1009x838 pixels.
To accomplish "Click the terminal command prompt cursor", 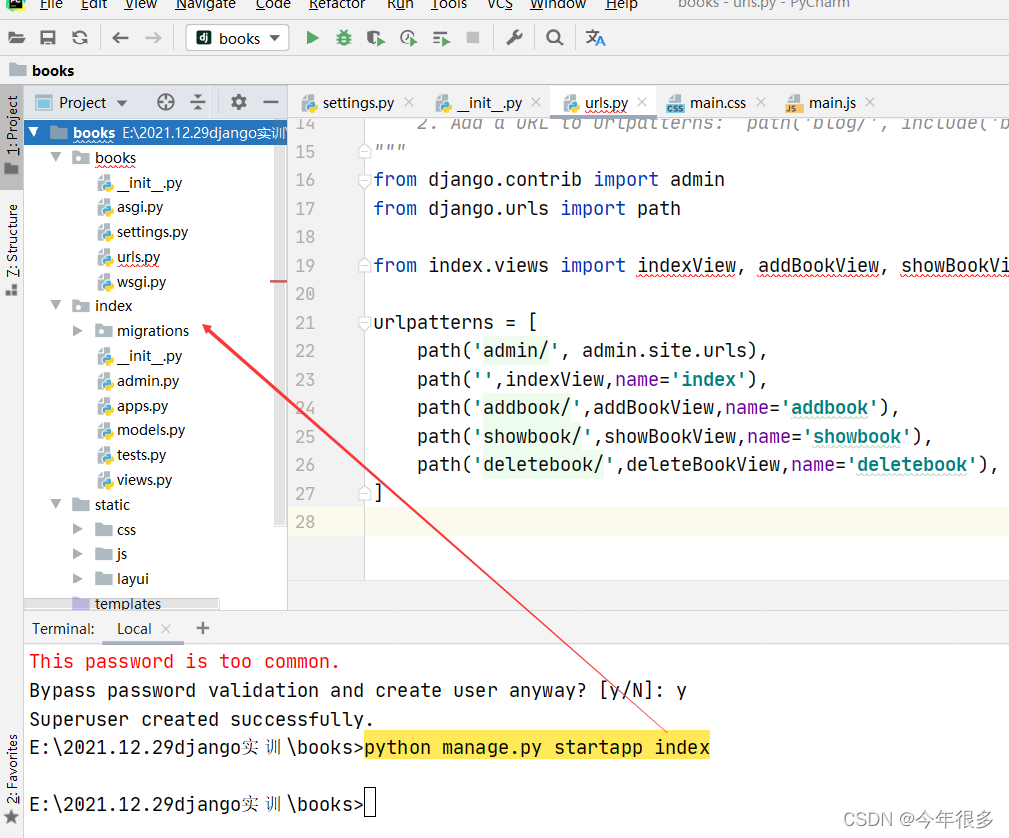I will click(x=370, y=802).
